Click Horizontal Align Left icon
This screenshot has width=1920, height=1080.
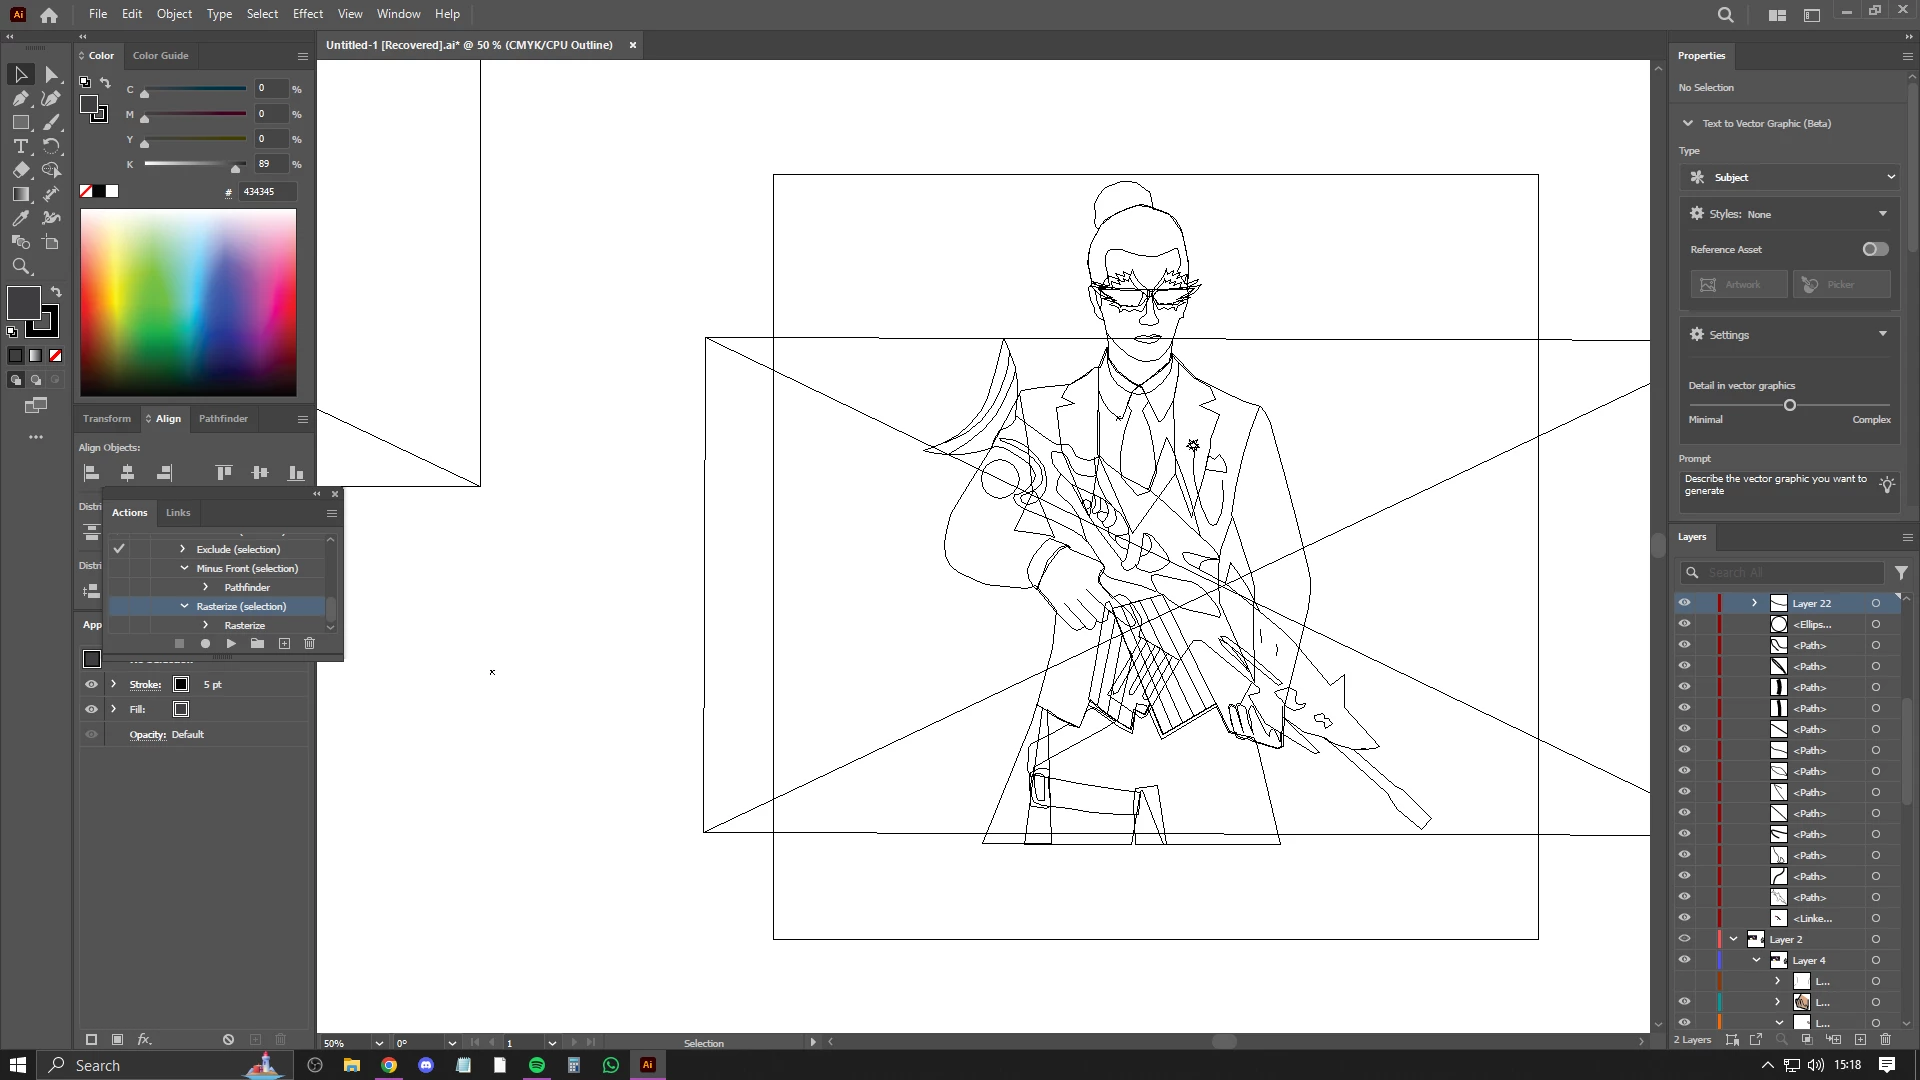coord(91,473)
